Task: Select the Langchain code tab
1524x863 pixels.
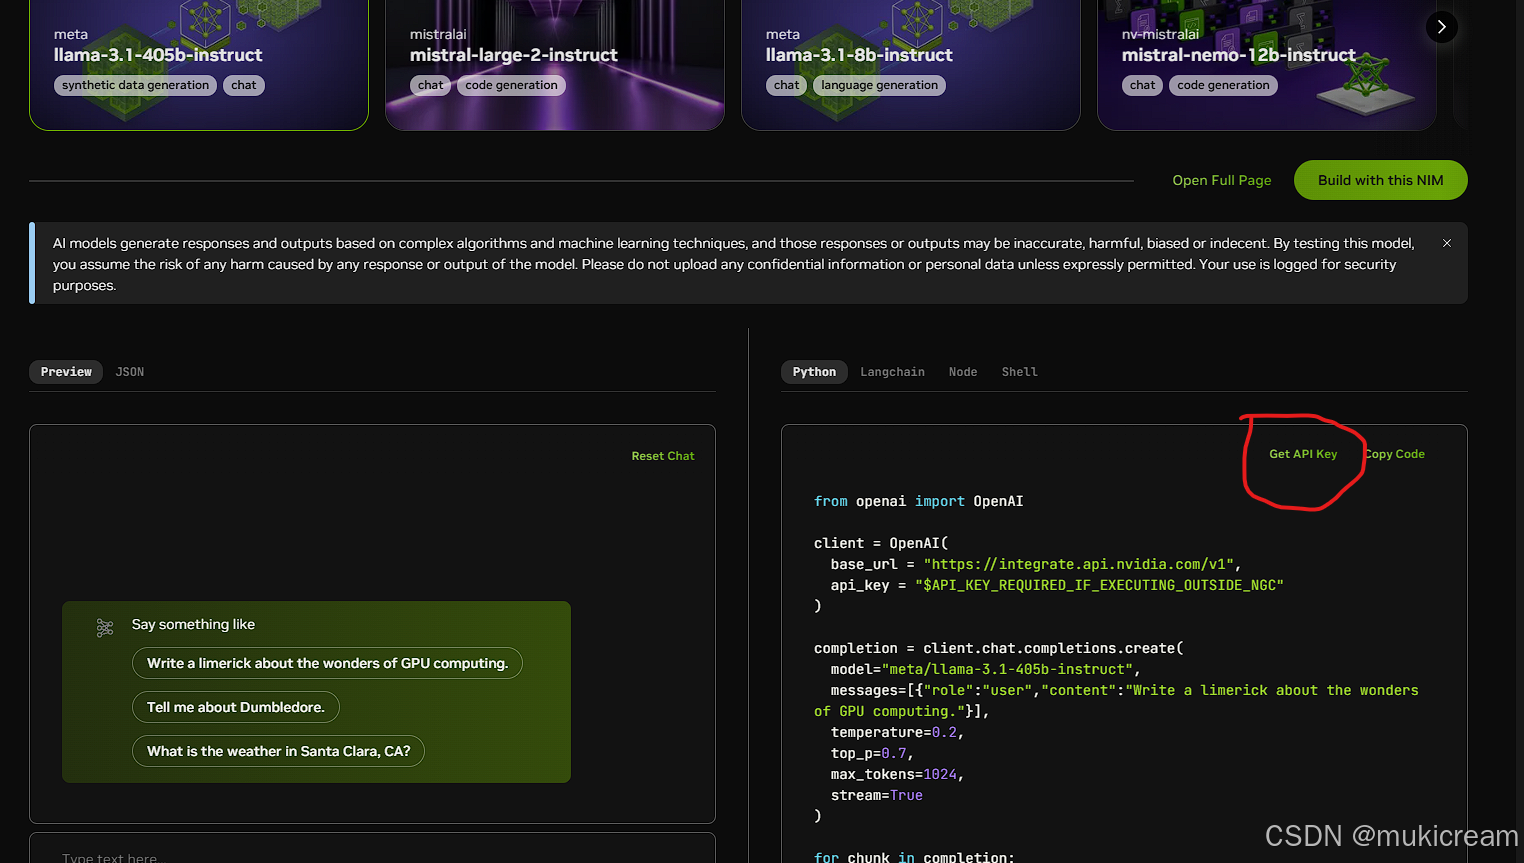Action: click(x=893, y=372)
